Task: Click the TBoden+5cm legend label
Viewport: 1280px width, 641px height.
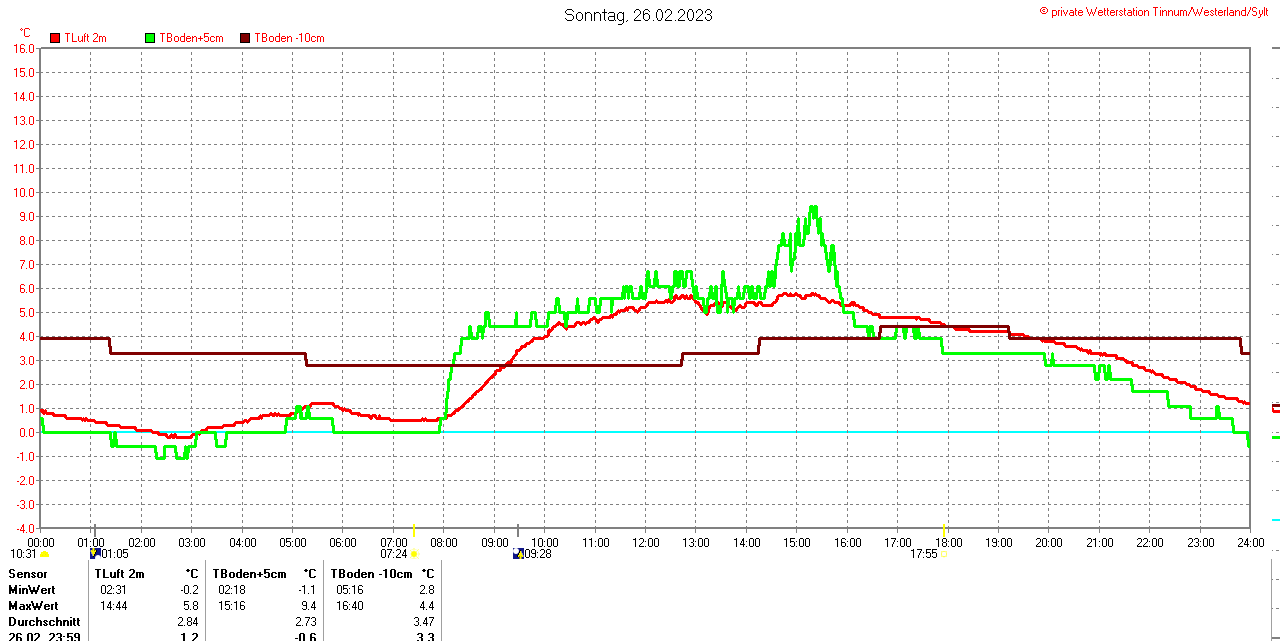Action: [191, 38]
